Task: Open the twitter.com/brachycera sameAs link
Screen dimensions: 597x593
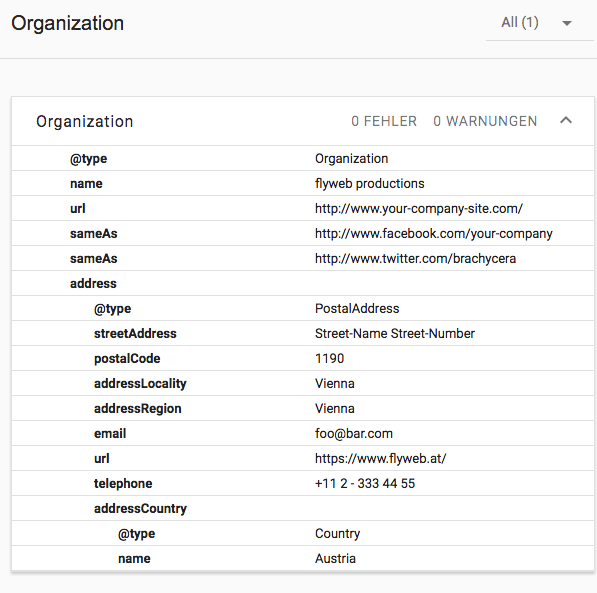Action: [x=415, y=259]
